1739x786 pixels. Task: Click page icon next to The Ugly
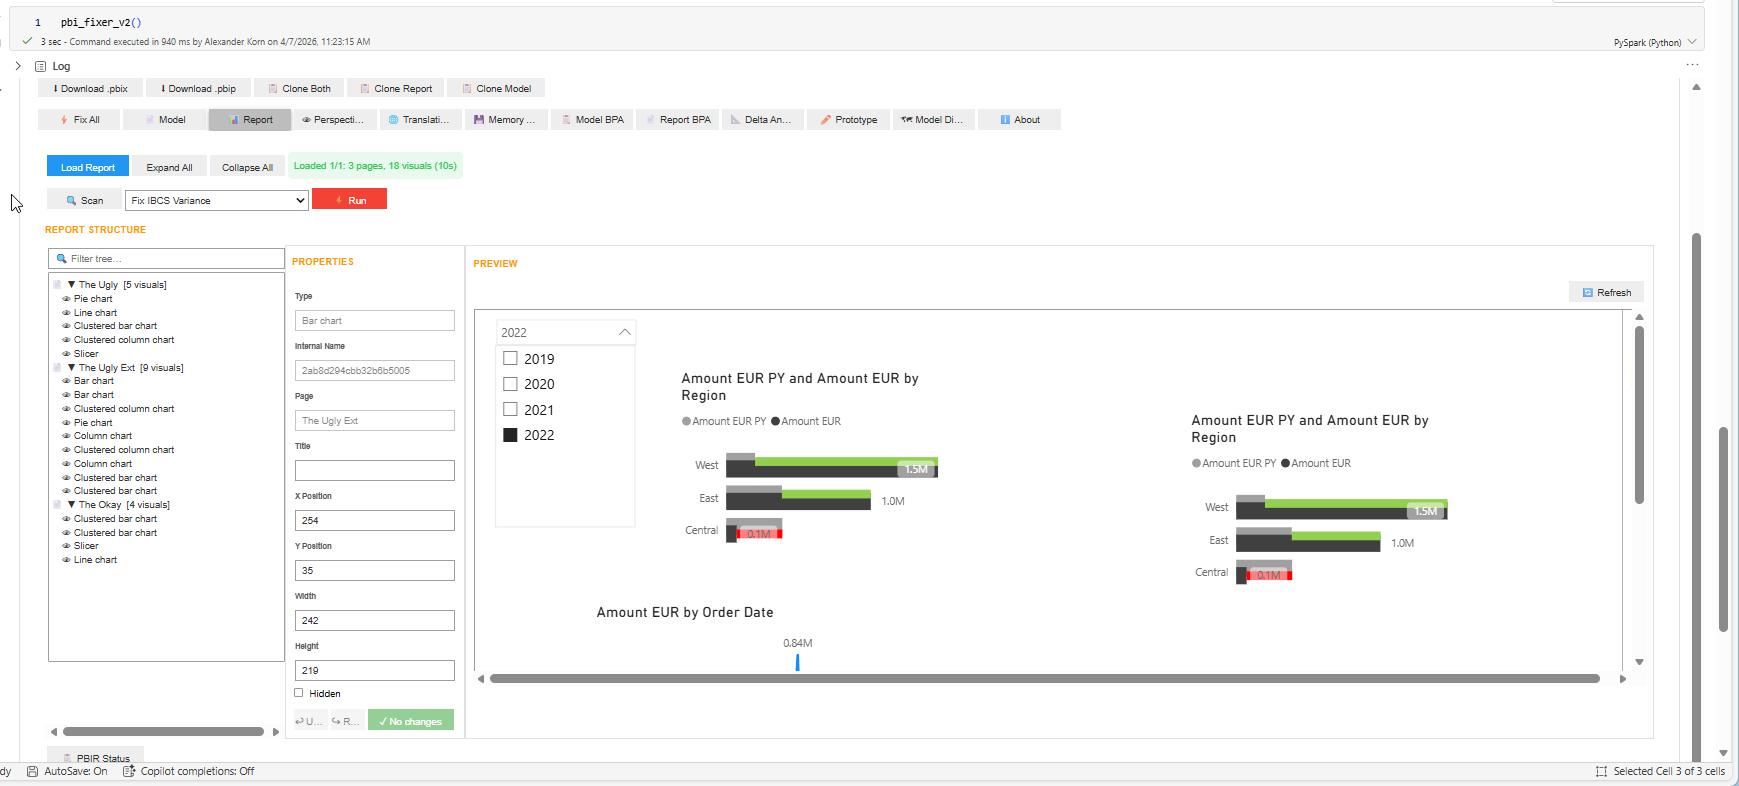(57, 284)
